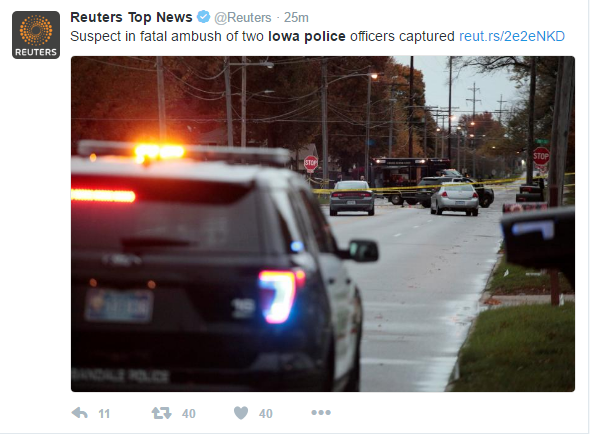Click the blue verified badge
This screenshot has height=434, width=590.
coord(204,17)
